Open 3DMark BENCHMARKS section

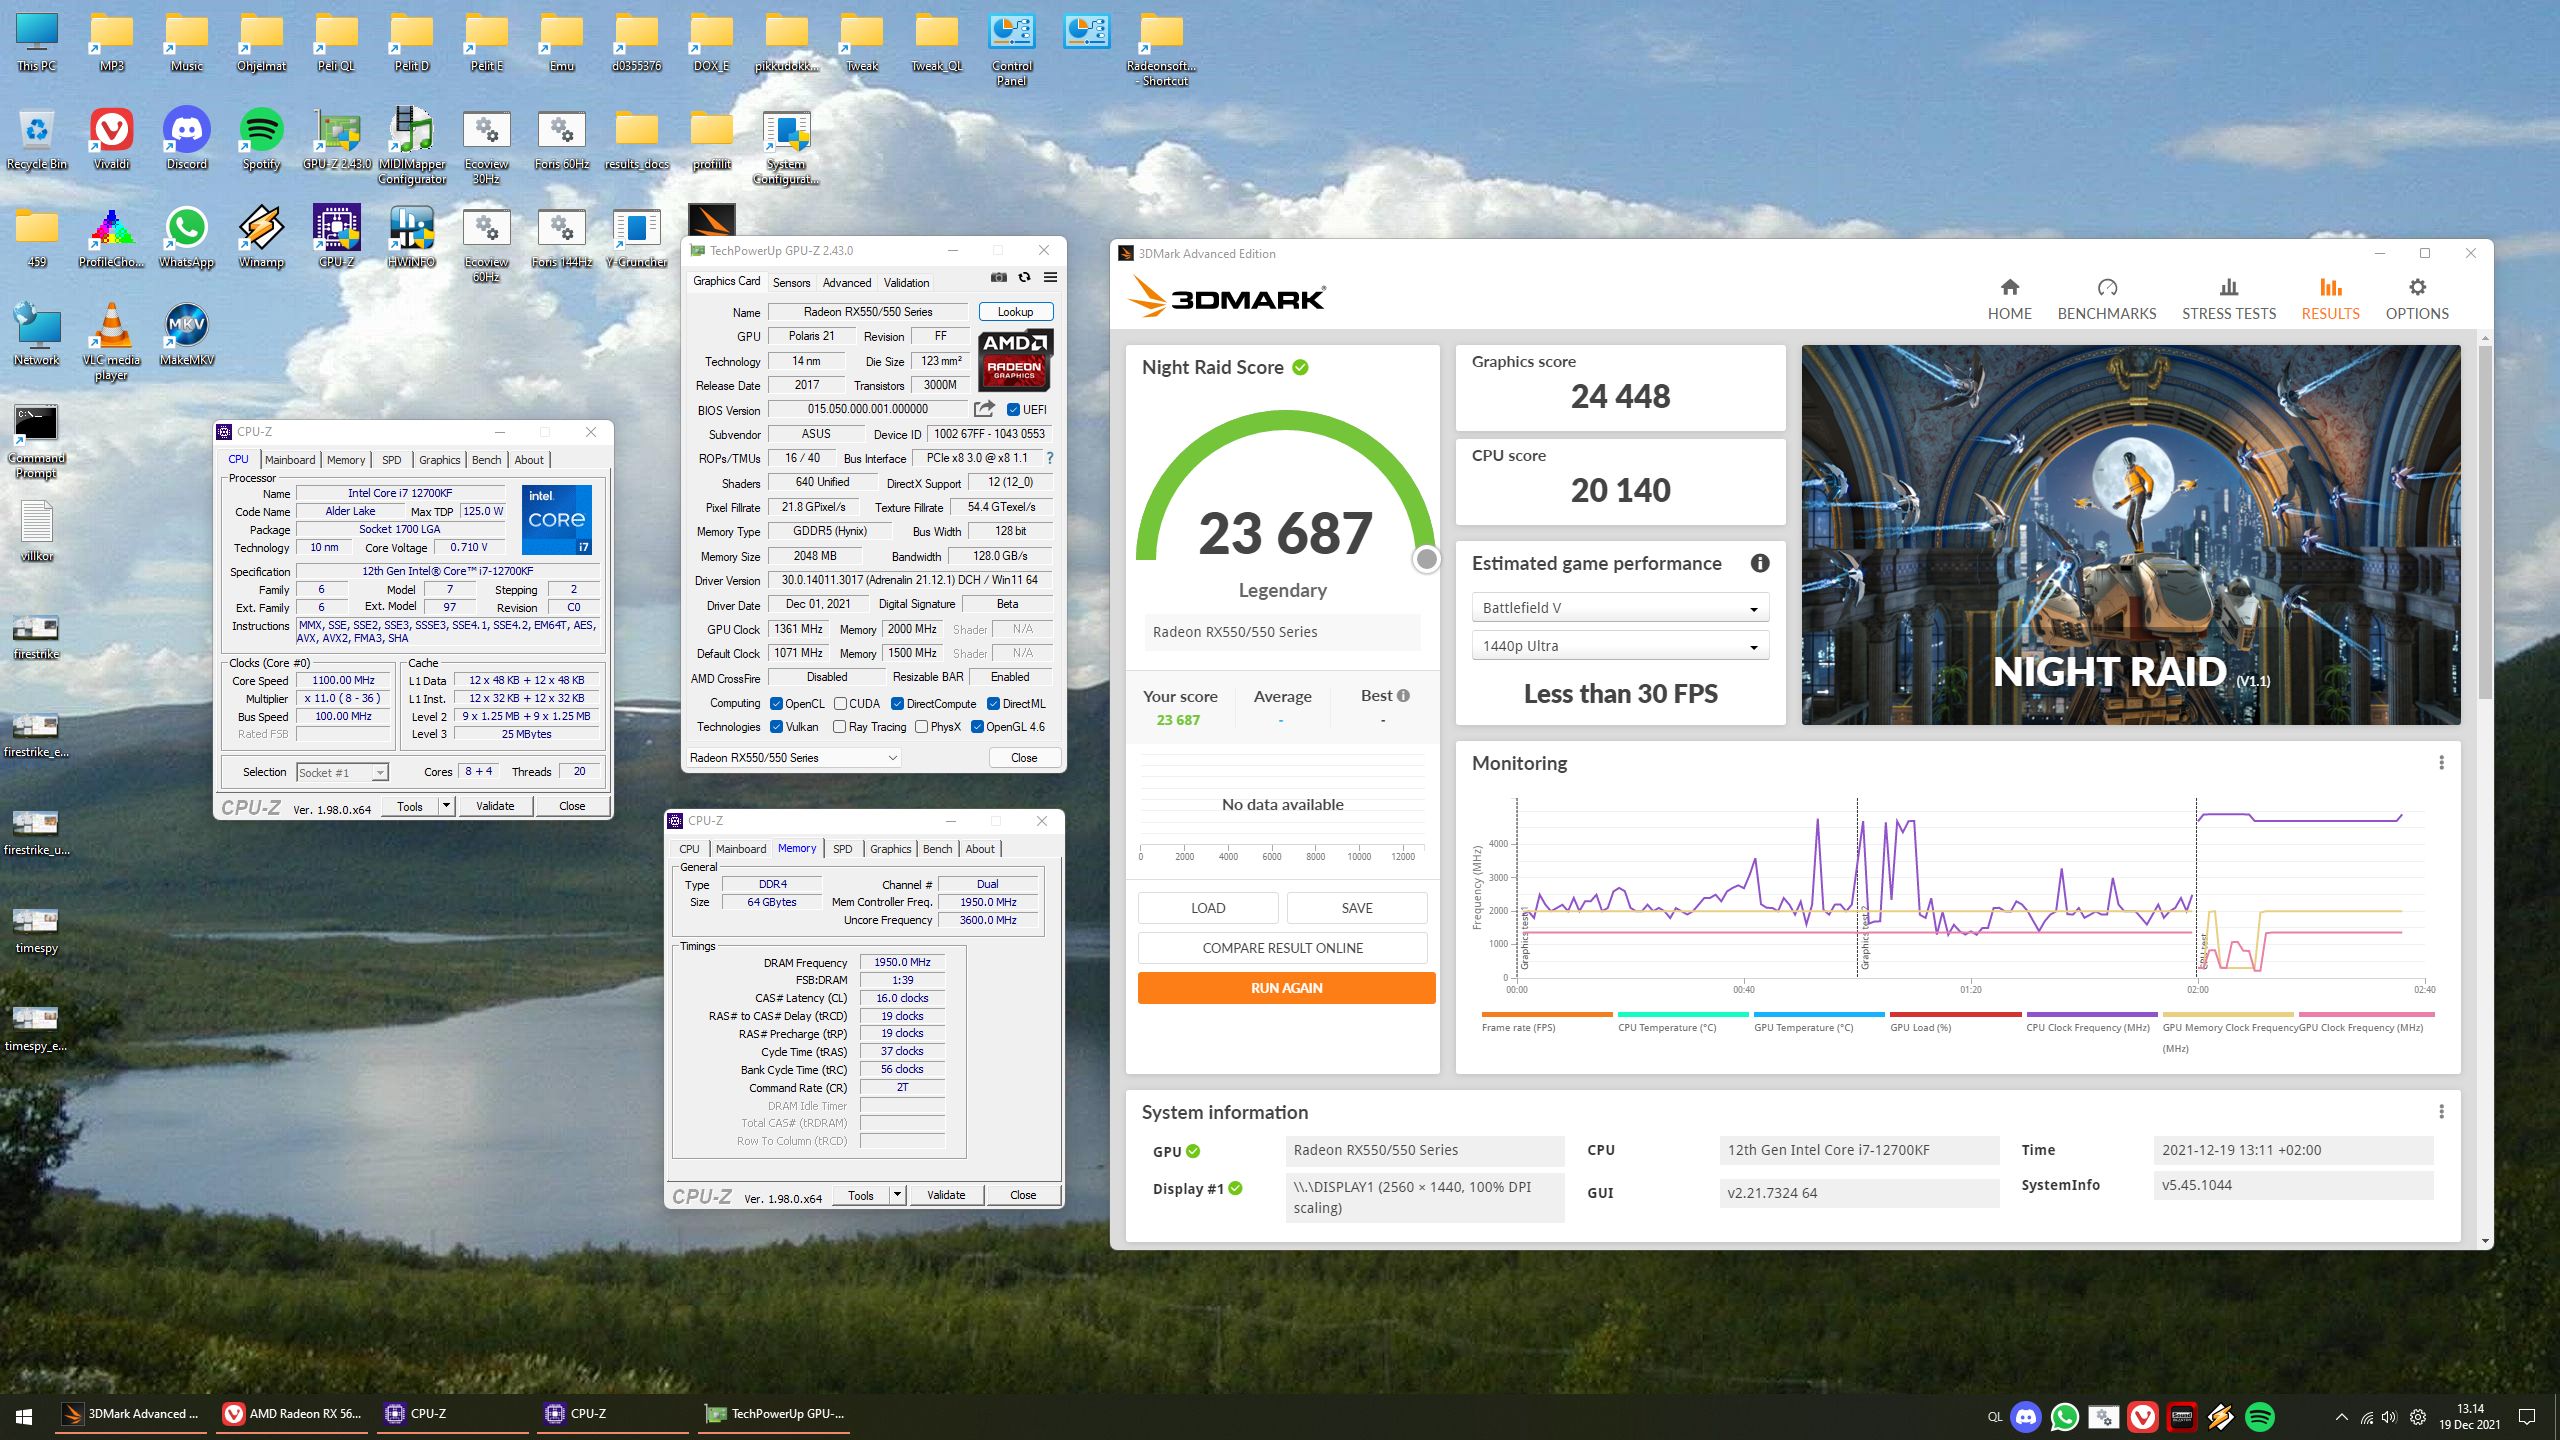click(x=2106, y=299)
